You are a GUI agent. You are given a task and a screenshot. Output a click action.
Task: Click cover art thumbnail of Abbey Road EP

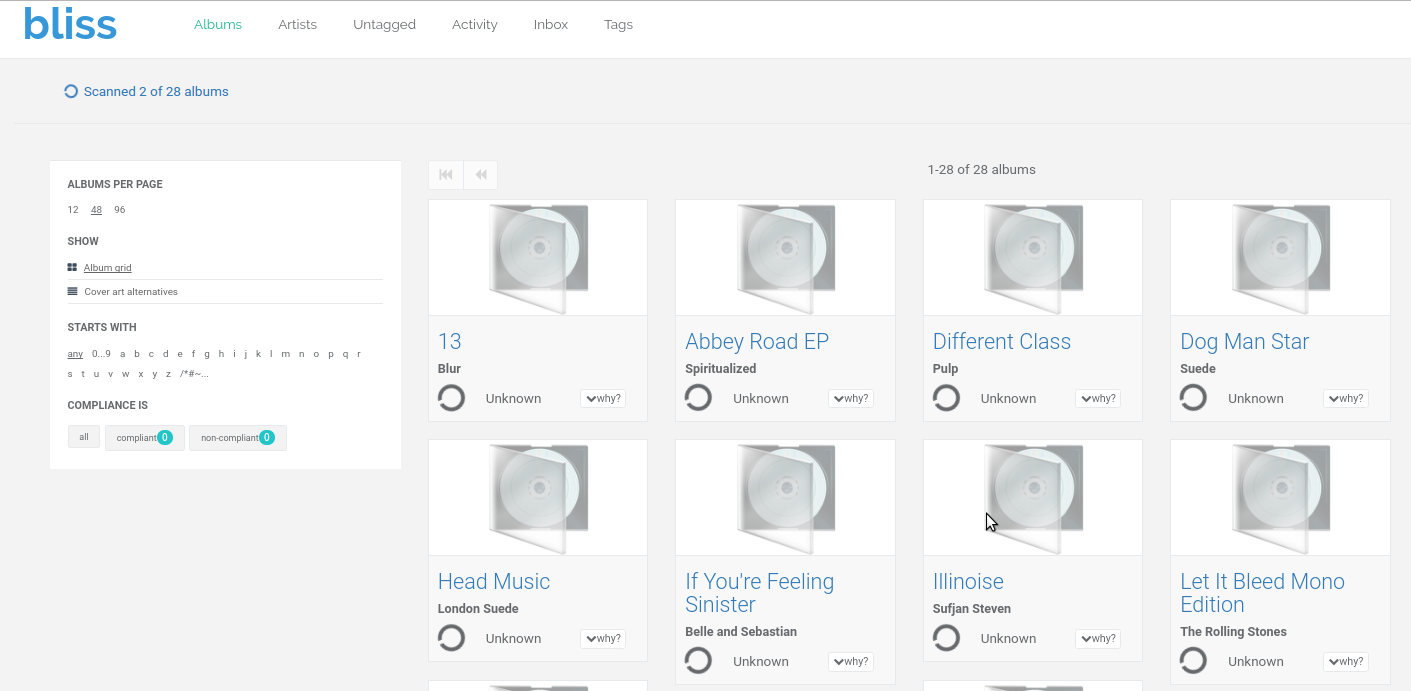point(785,258)
